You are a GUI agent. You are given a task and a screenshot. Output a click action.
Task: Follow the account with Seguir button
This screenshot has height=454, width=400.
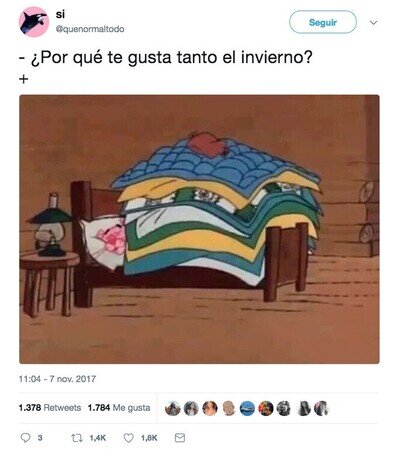point(323,22)
